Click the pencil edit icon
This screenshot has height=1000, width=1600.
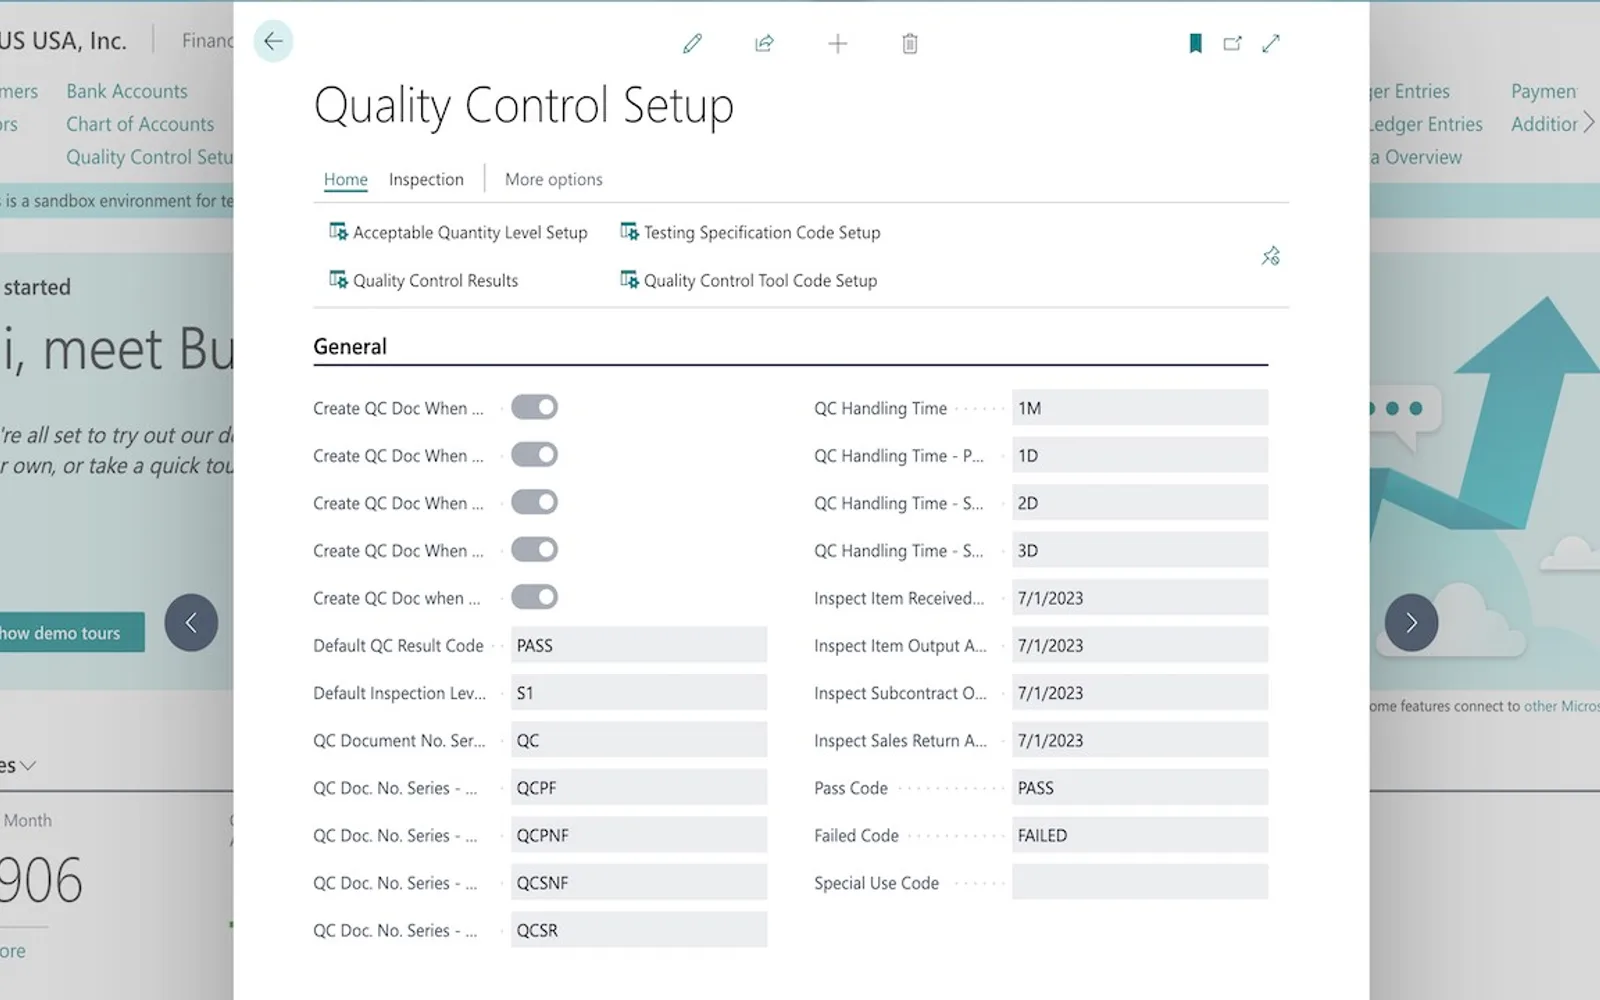click(692, 43)
